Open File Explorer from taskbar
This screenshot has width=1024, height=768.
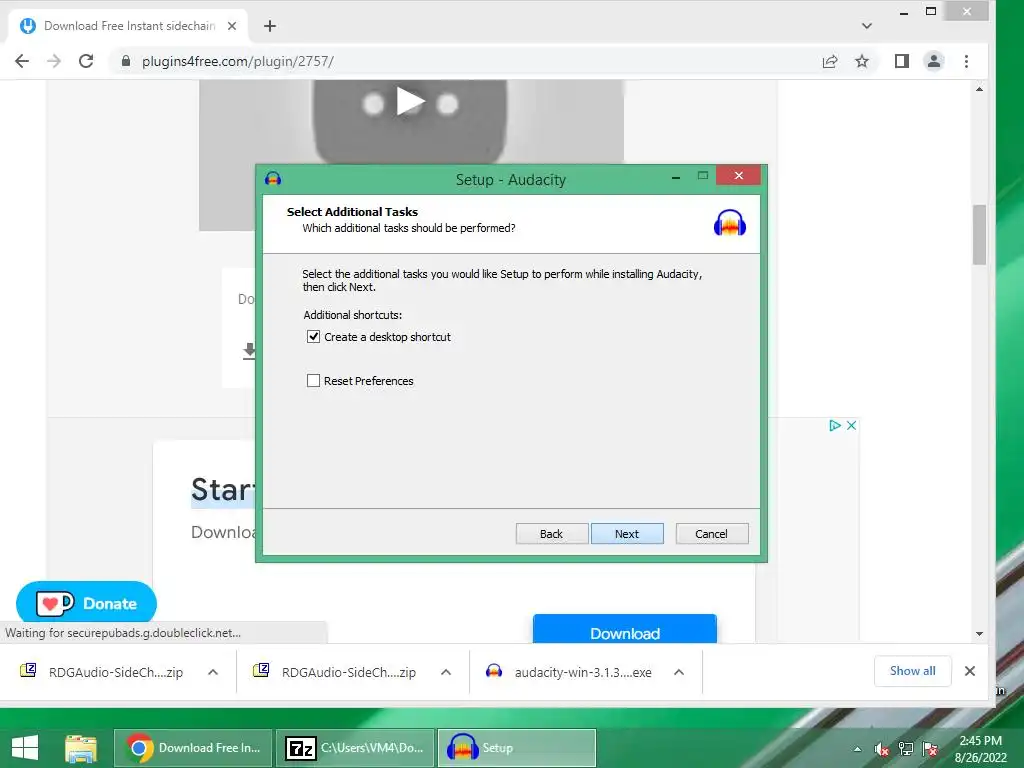pos(81,748)
